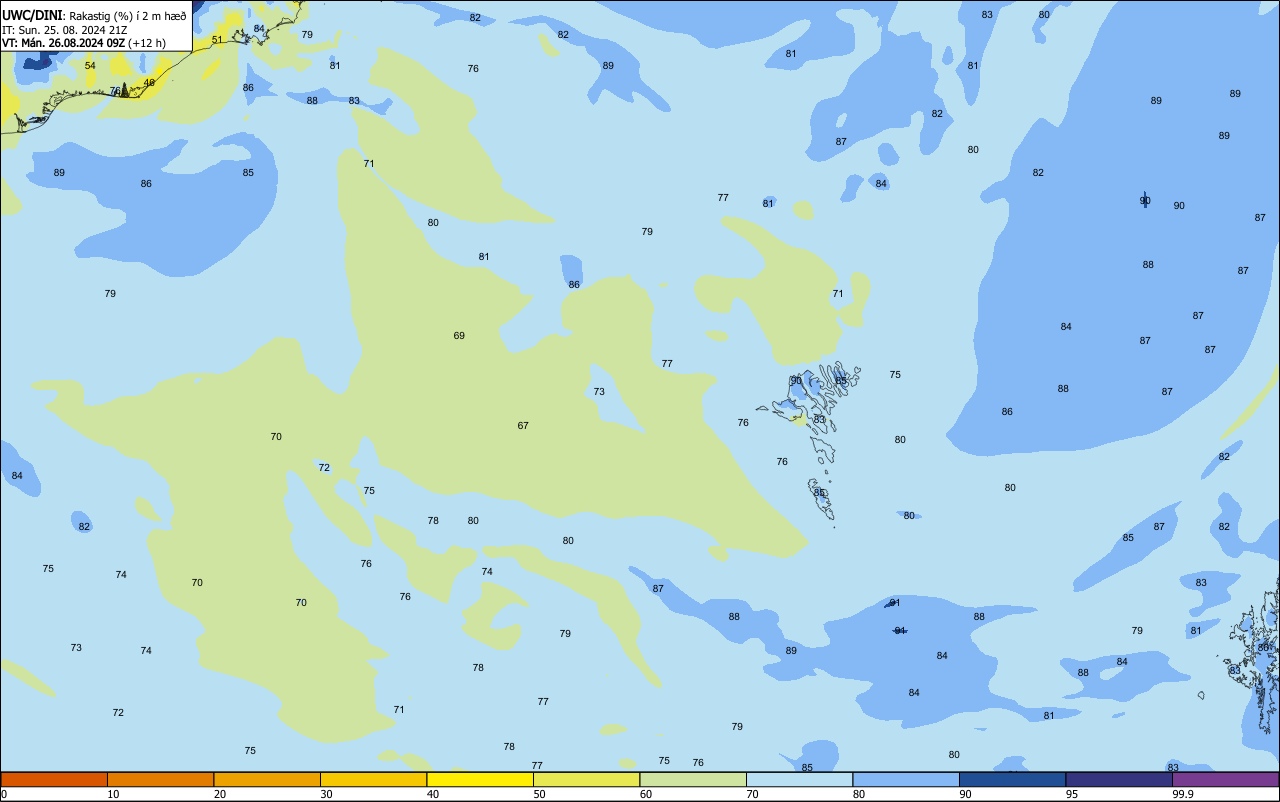This screenshot has height=802, width=1280.
Task: Click the 60–70 light green legend swatch
Action: coord(693,779)
